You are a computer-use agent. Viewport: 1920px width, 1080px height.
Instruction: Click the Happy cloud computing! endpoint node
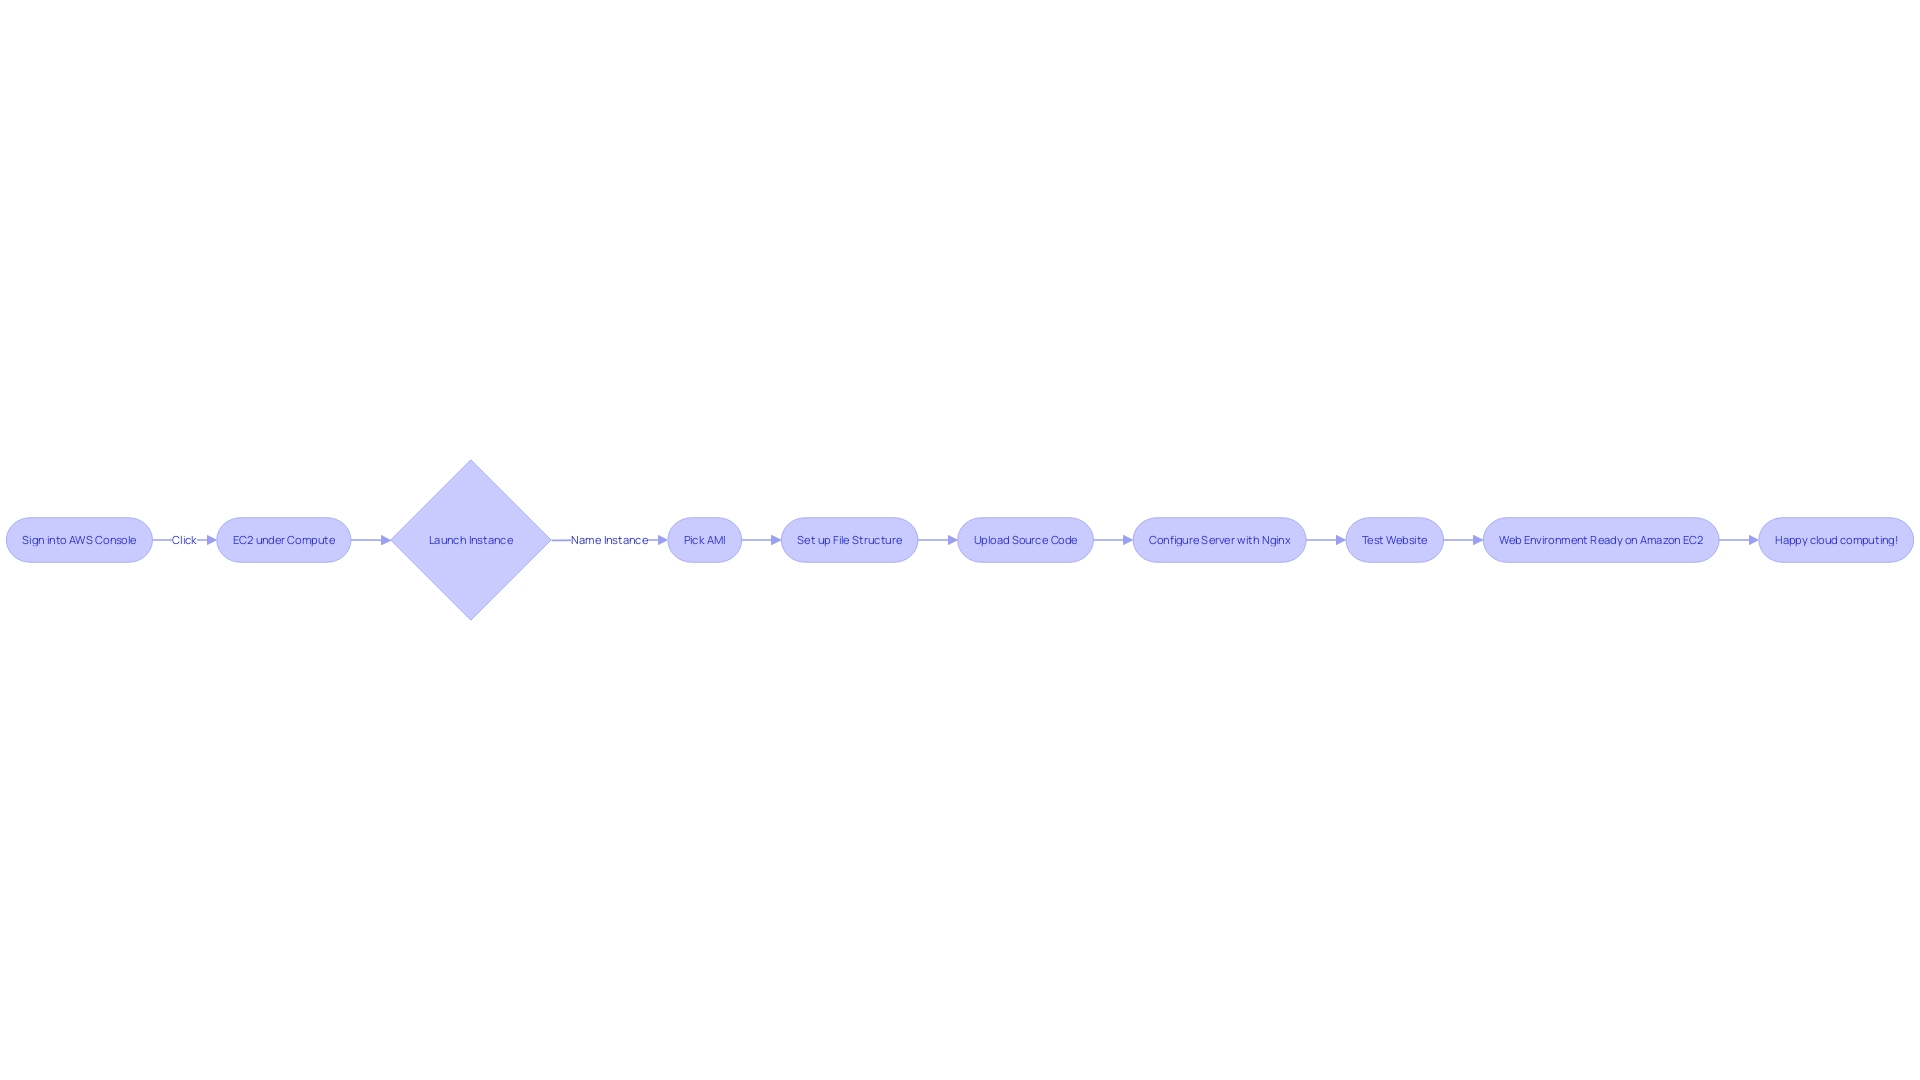click(x=1836, y=539)
